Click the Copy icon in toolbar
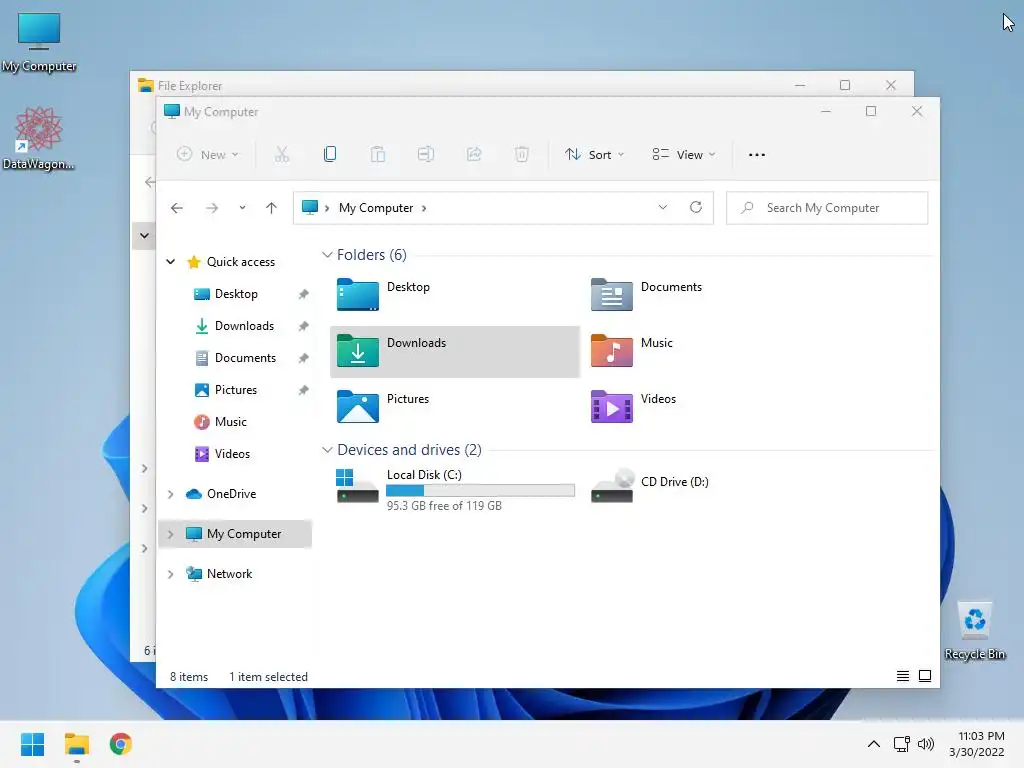Viewport: 1024px width, 768px height. point(330,154)
